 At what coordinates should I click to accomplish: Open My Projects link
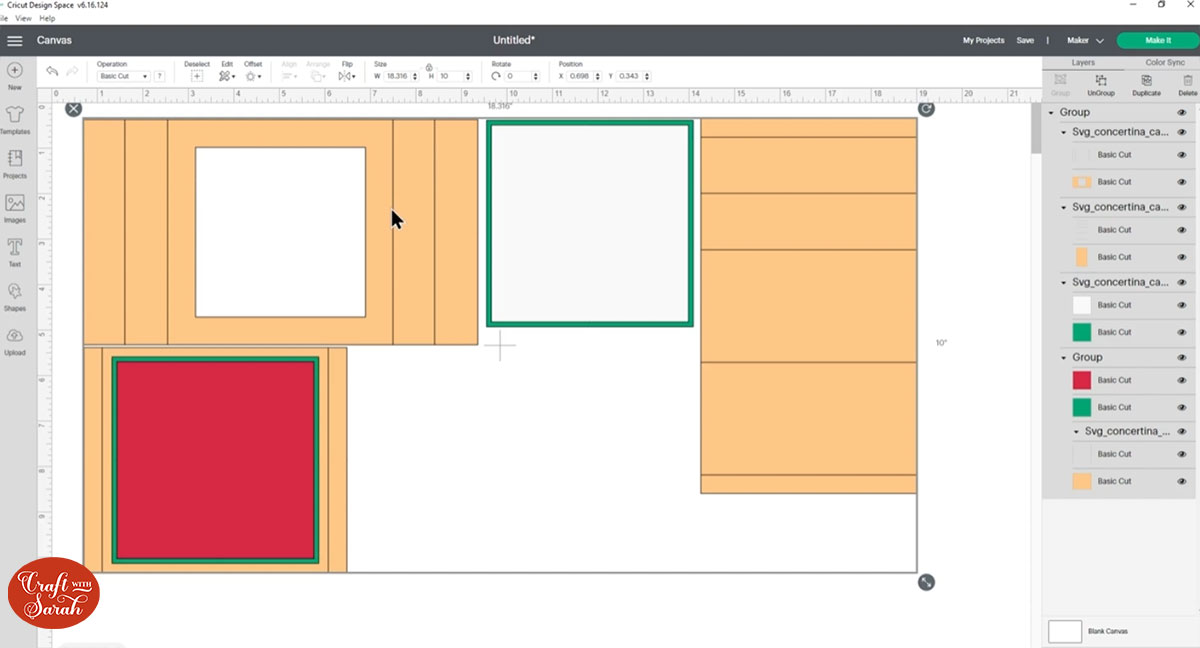(983, 41)
